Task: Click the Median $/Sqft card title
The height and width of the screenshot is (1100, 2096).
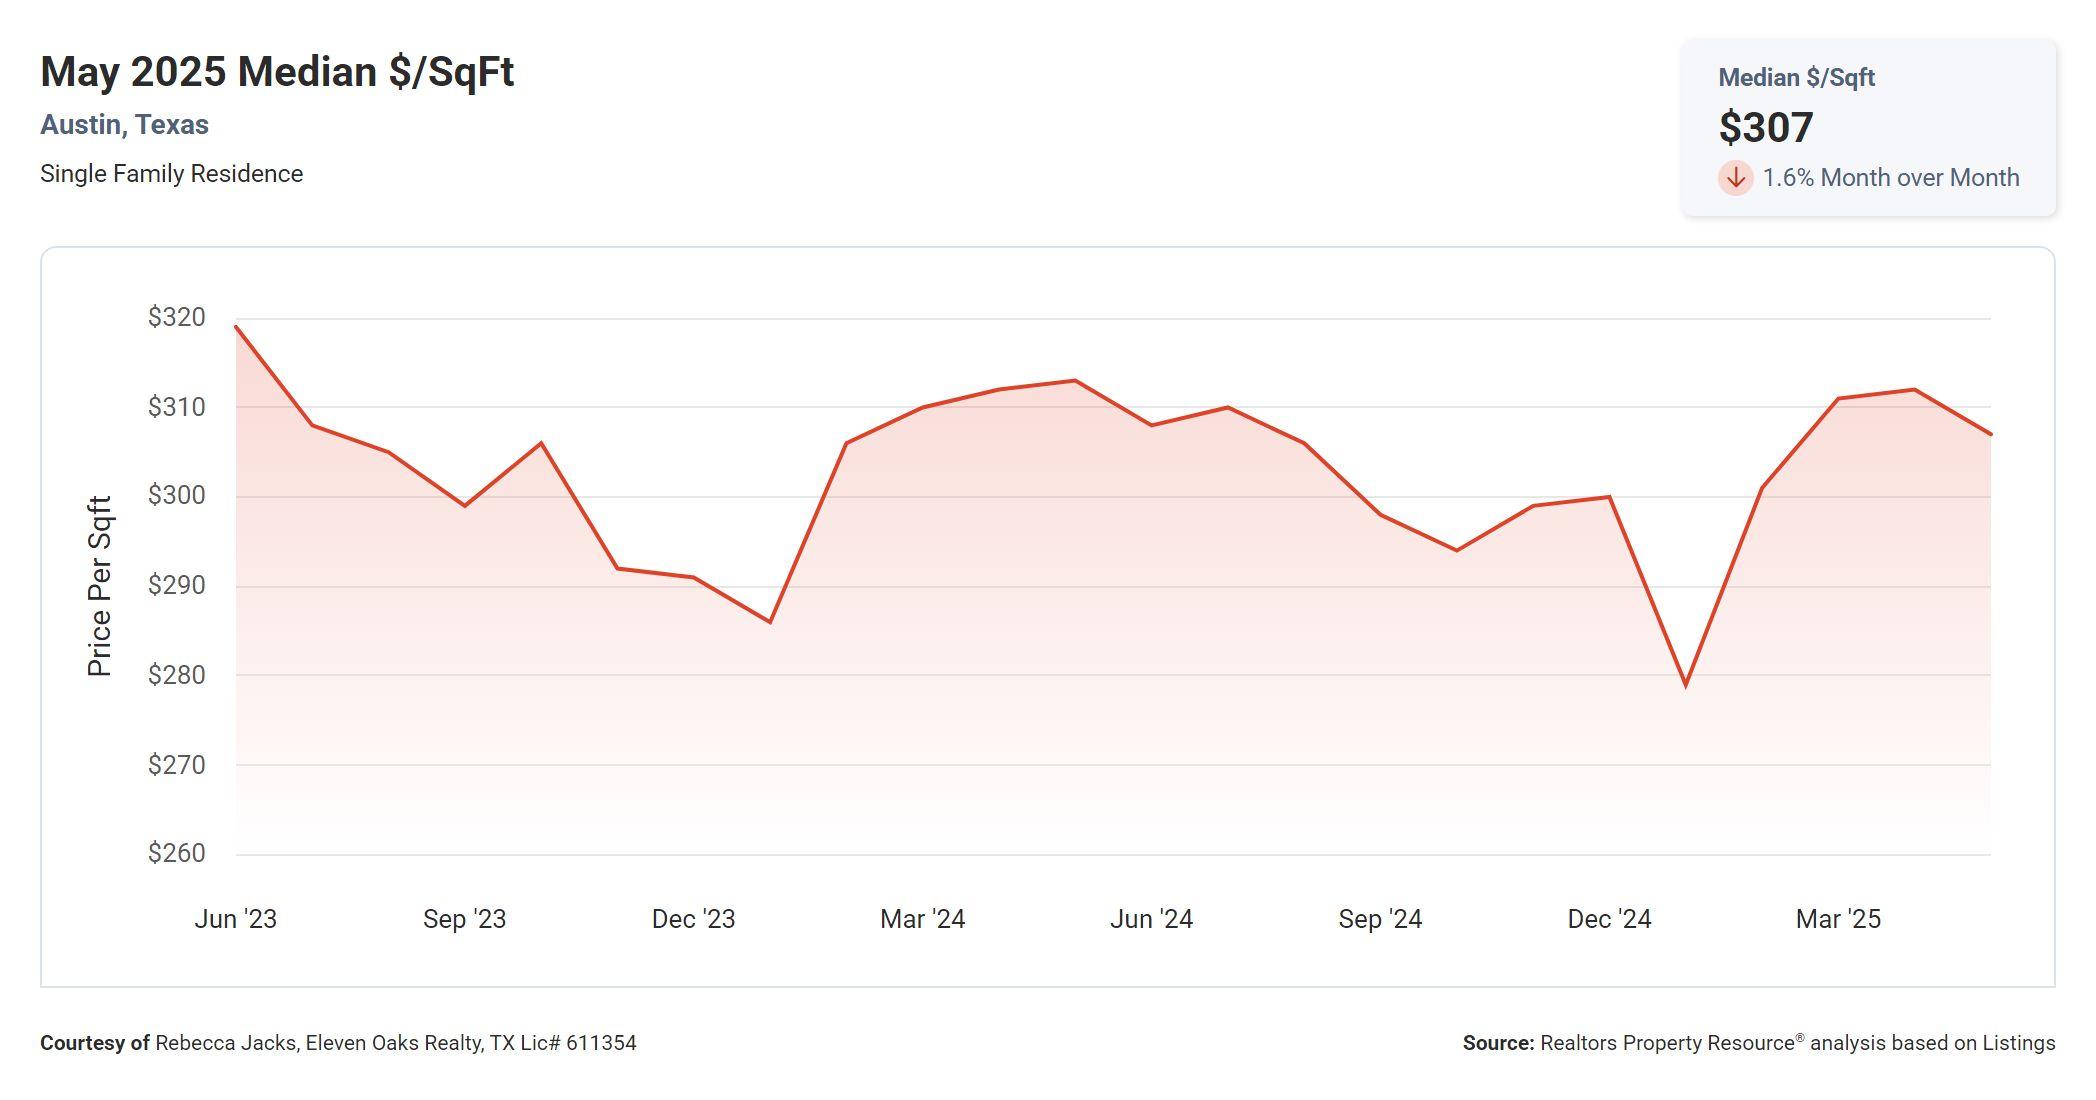Action: click(x=1796, y=78)
